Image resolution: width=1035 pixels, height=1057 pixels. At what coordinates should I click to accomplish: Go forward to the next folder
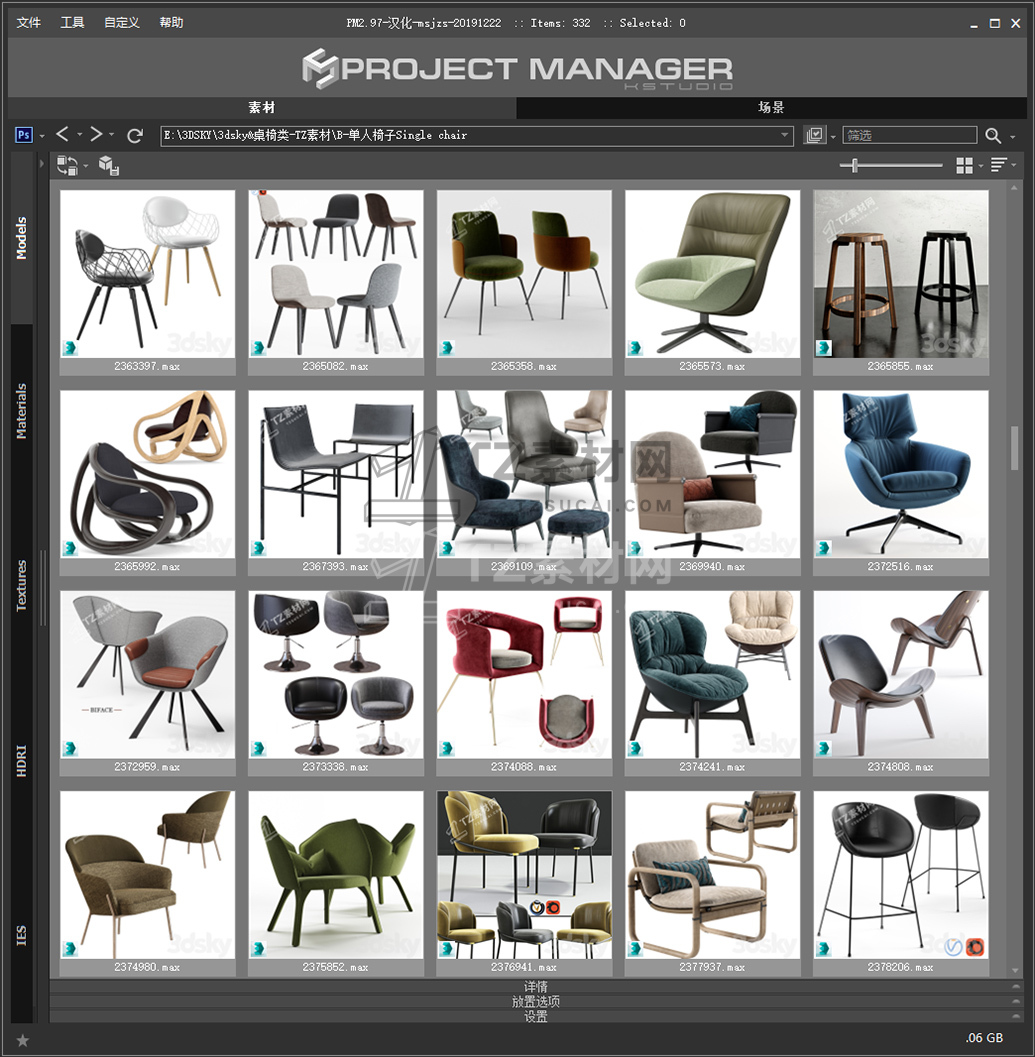click(x=96, y=135)
